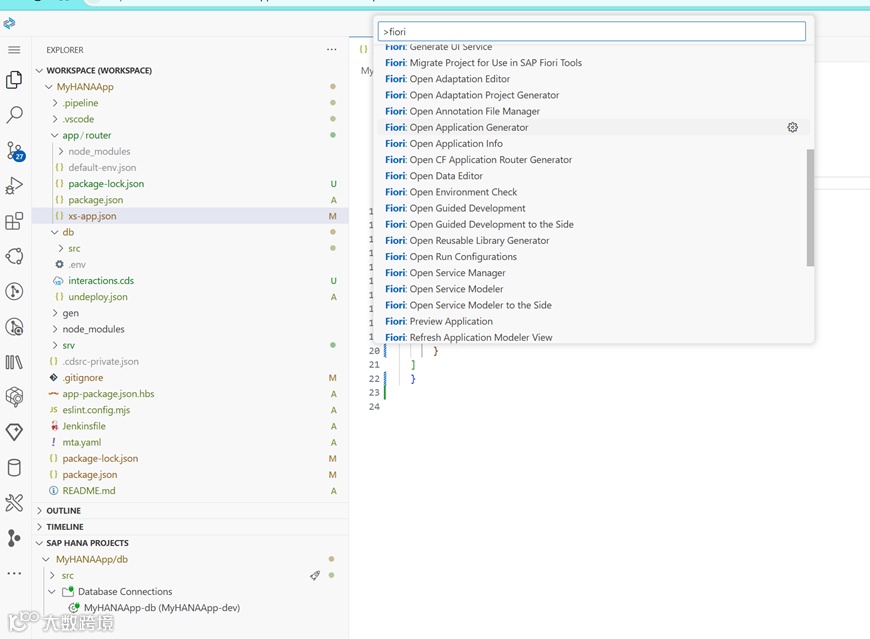Select Fiori: Open Run Configurations command
870x639 pixels.
click(594, 256)
